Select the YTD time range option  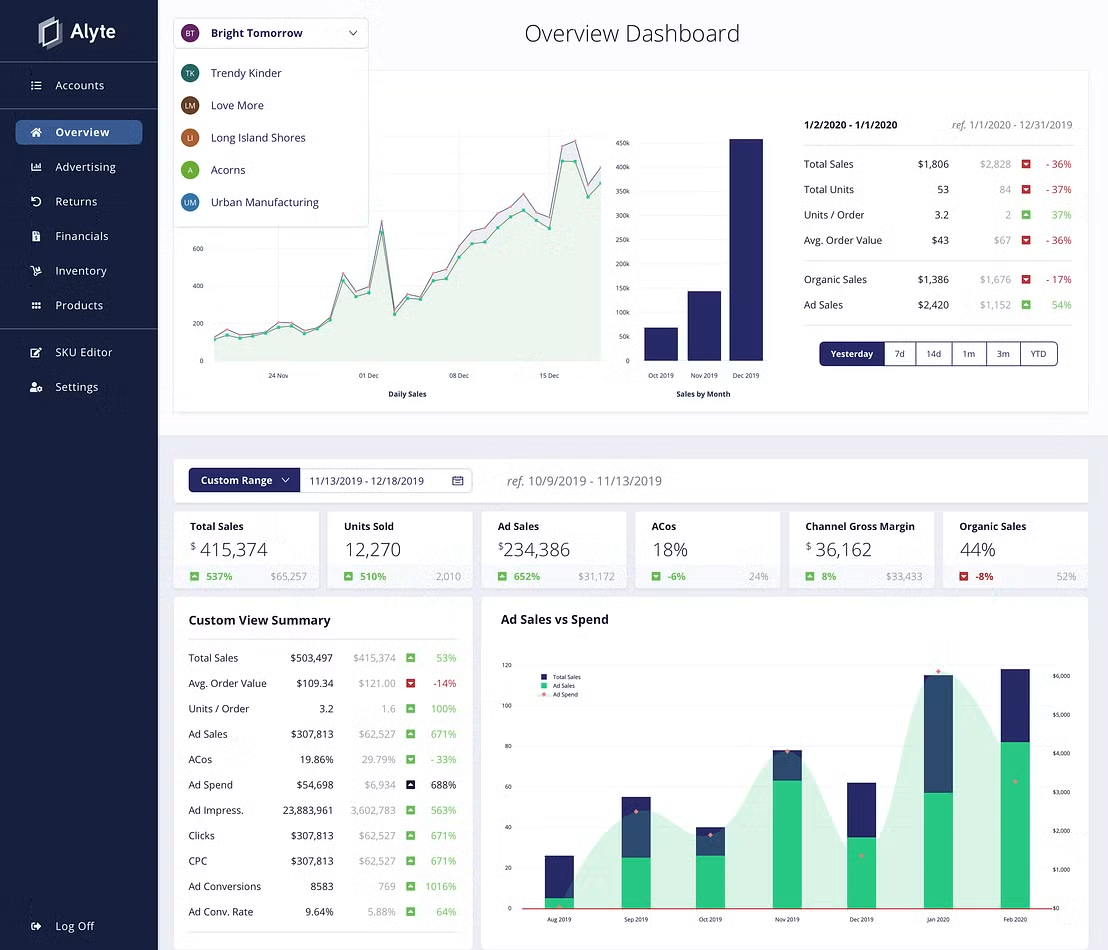1038,354
